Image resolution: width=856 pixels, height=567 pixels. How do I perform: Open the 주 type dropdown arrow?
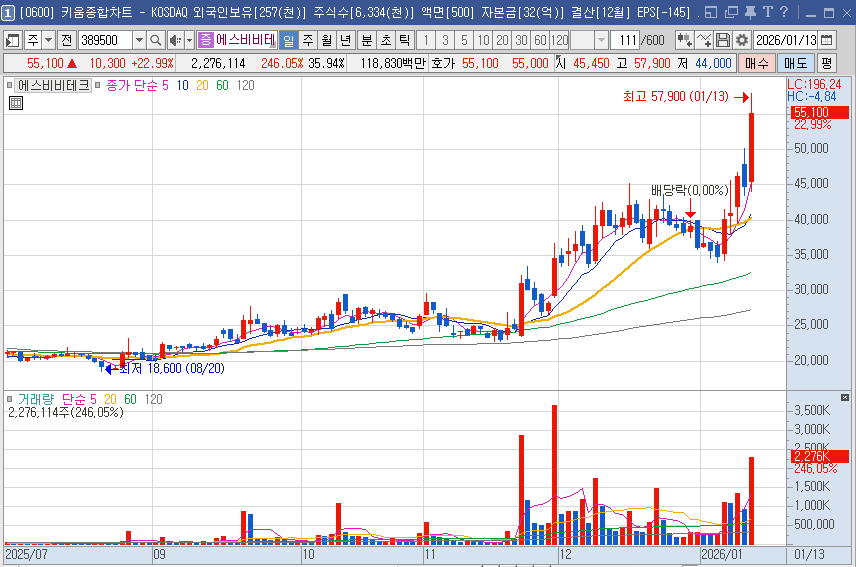(49, 40)
